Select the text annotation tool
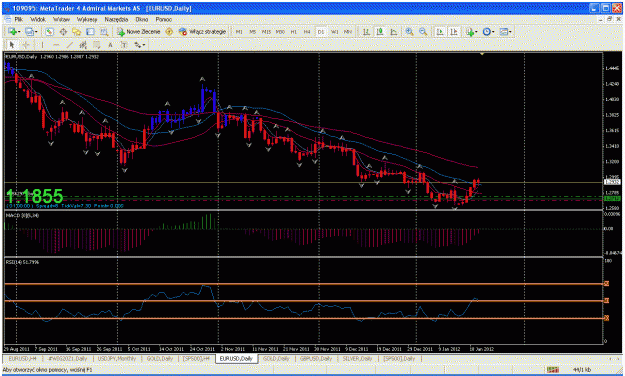Image resolution: width=625 pixels, height=376 pixels. pyautogui.click(x=110, y=45)
